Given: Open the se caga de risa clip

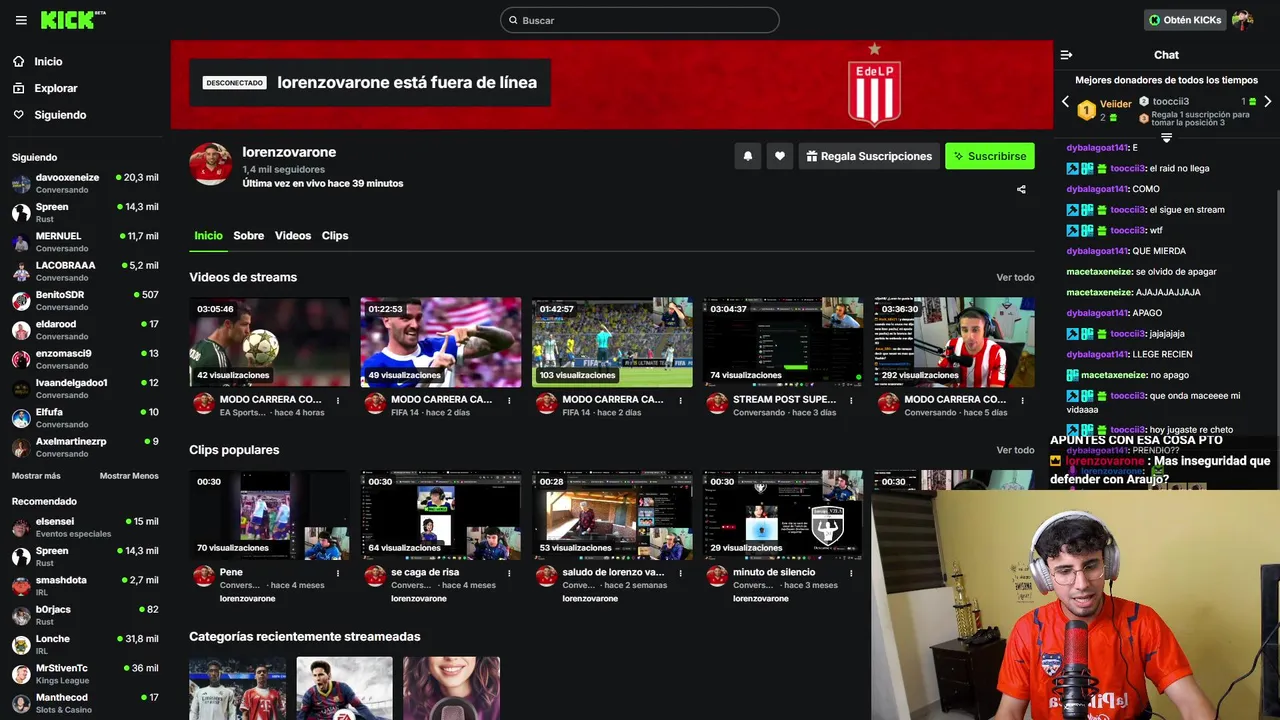Looking at the screenshot, I should point(441,515).
